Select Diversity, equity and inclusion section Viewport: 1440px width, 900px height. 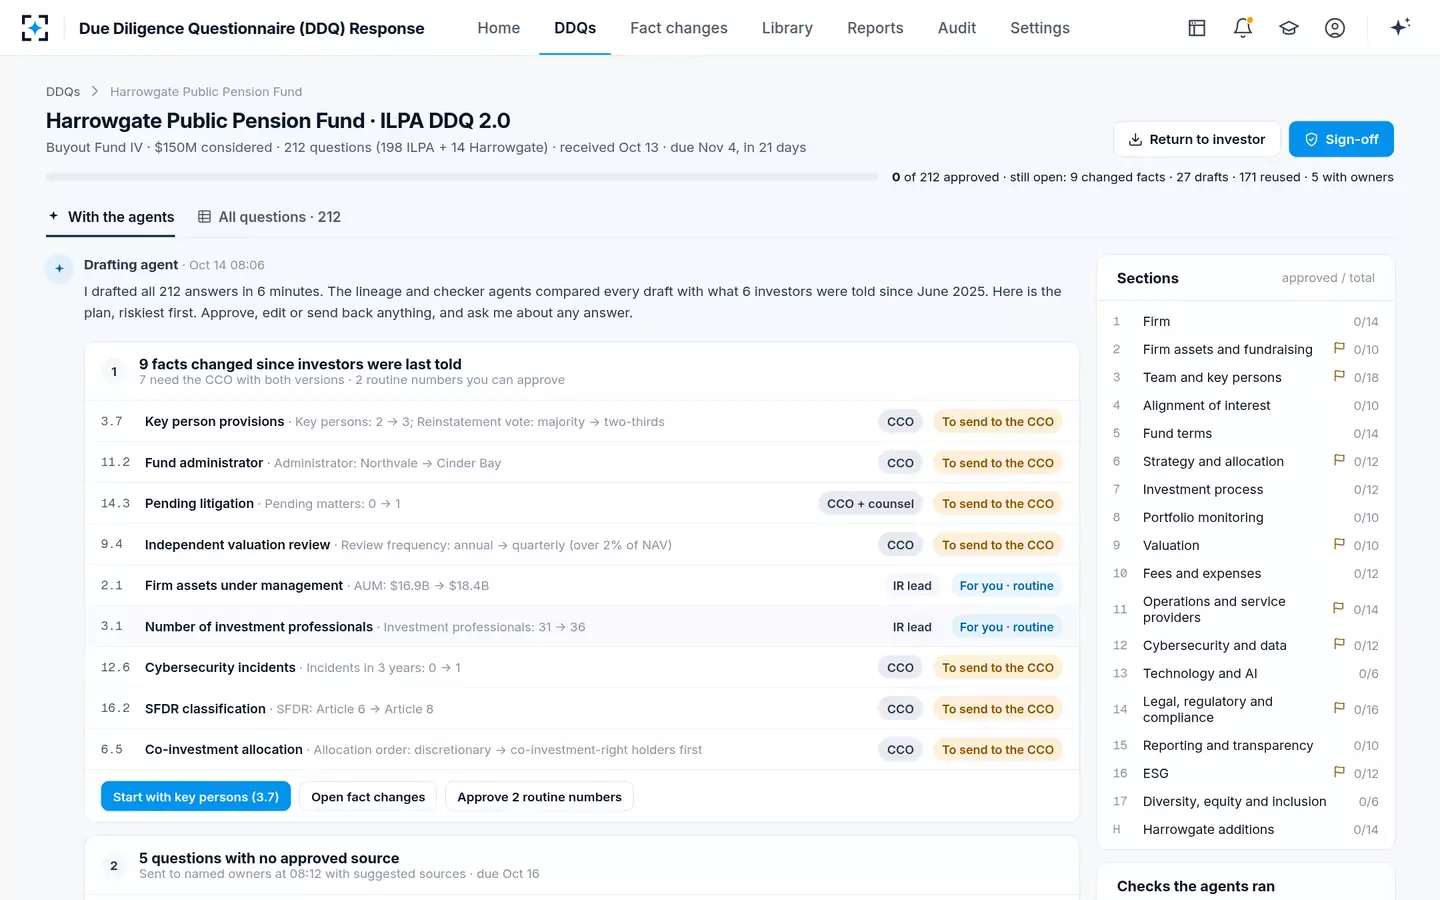(x=1245, y=801)
